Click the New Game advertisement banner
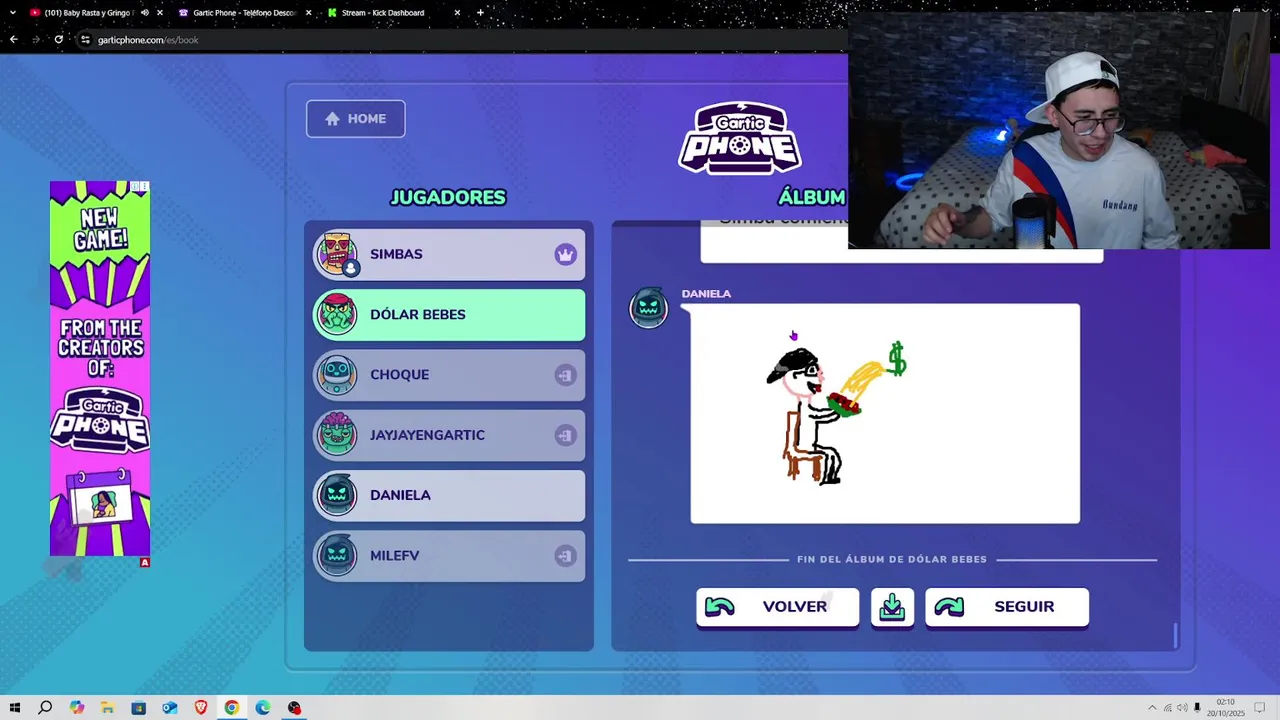The height and width of the screenshot is (720, 1280). [x=100, y=368]
